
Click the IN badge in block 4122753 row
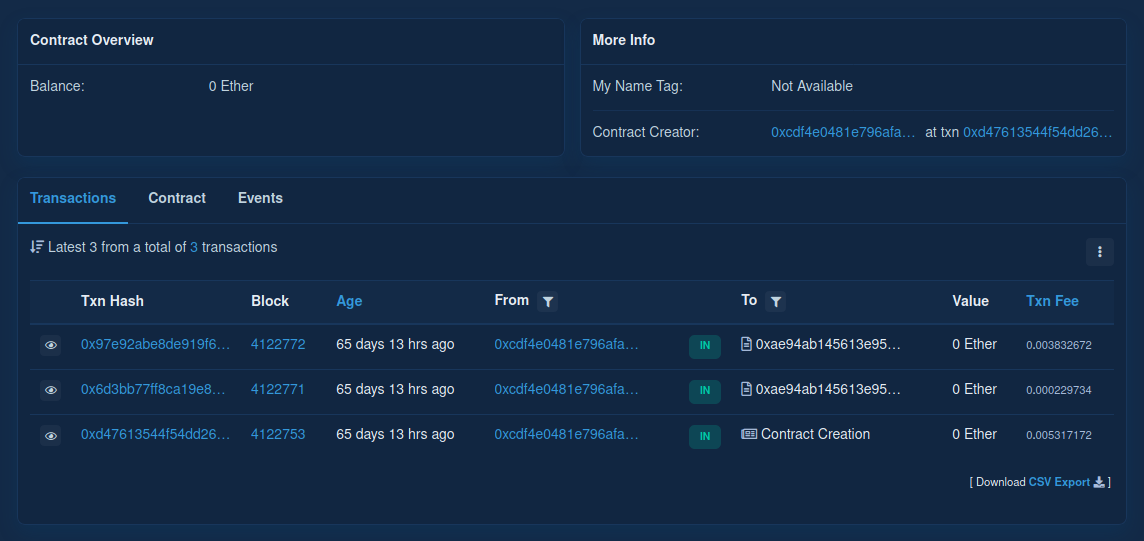coord(704,436)
